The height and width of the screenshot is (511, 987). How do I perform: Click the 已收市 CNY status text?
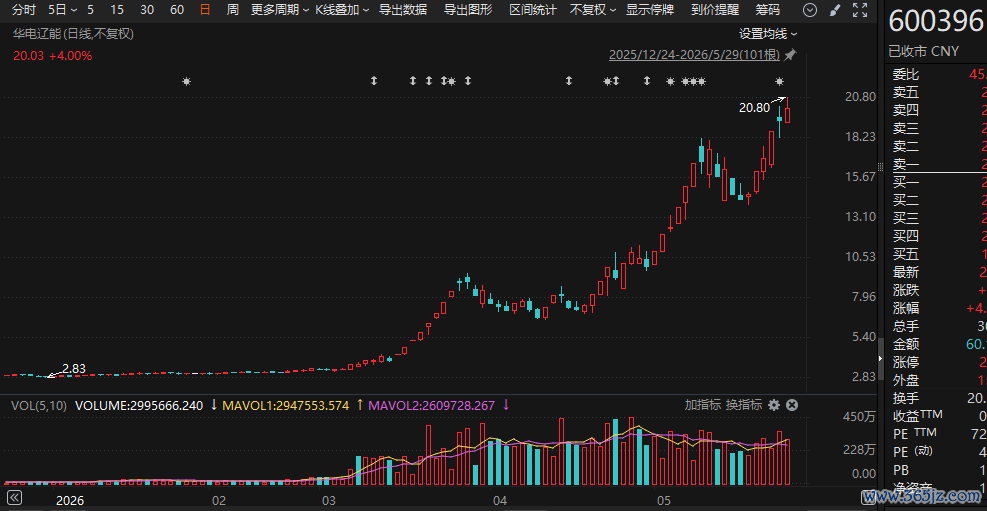[923, 51]
